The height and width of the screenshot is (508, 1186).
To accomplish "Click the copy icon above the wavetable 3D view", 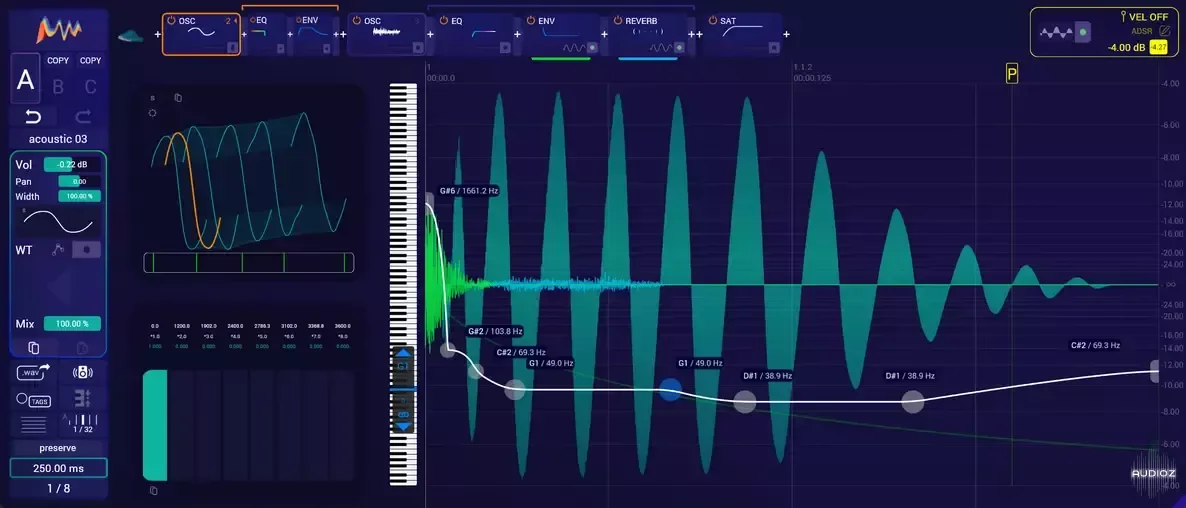I will [x=178, y=98].
